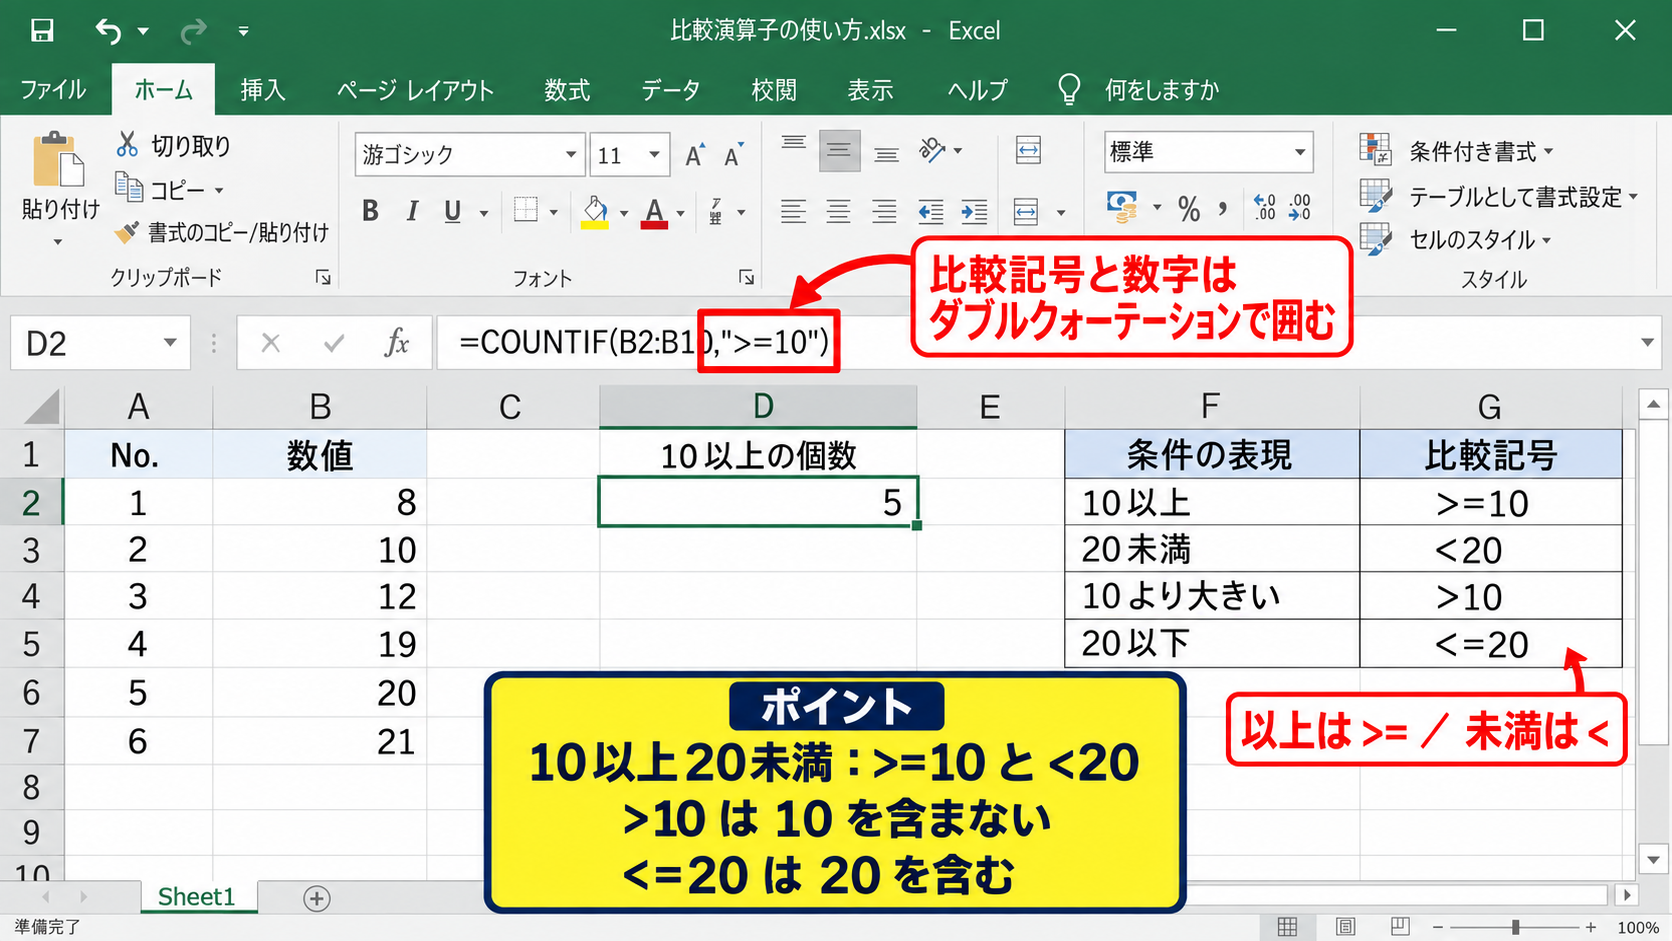The image size is (1672, 941).
Task: Toggle Underline formatting
Action: coord(453,211)
